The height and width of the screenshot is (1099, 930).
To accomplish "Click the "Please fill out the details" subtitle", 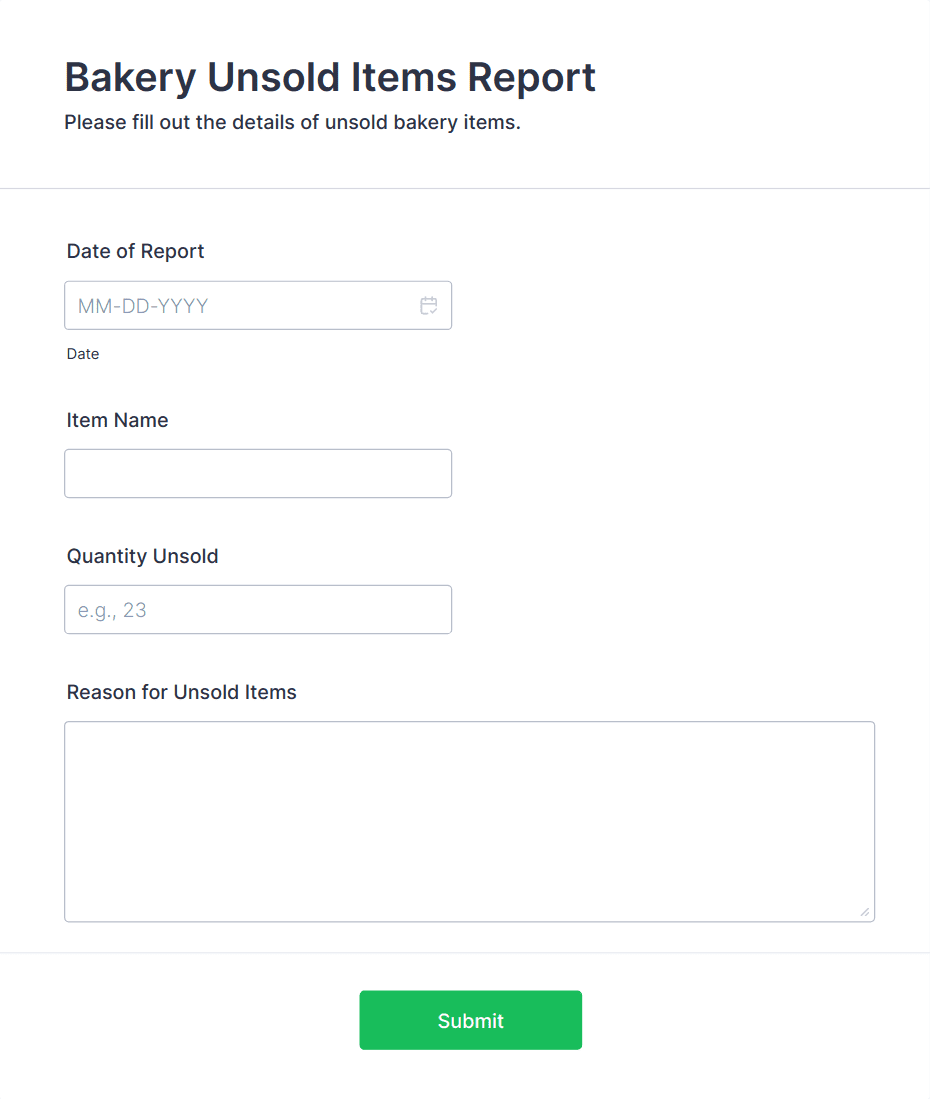I will (x=292, y=123).
